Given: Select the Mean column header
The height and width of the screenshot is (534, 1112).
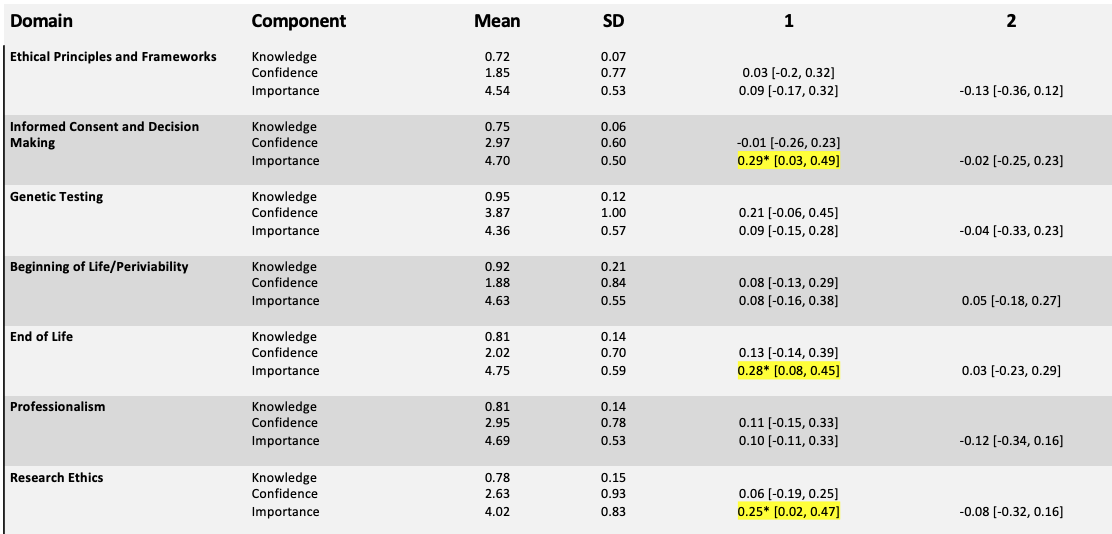Looking at the screenshot, I should coord(497,21).
